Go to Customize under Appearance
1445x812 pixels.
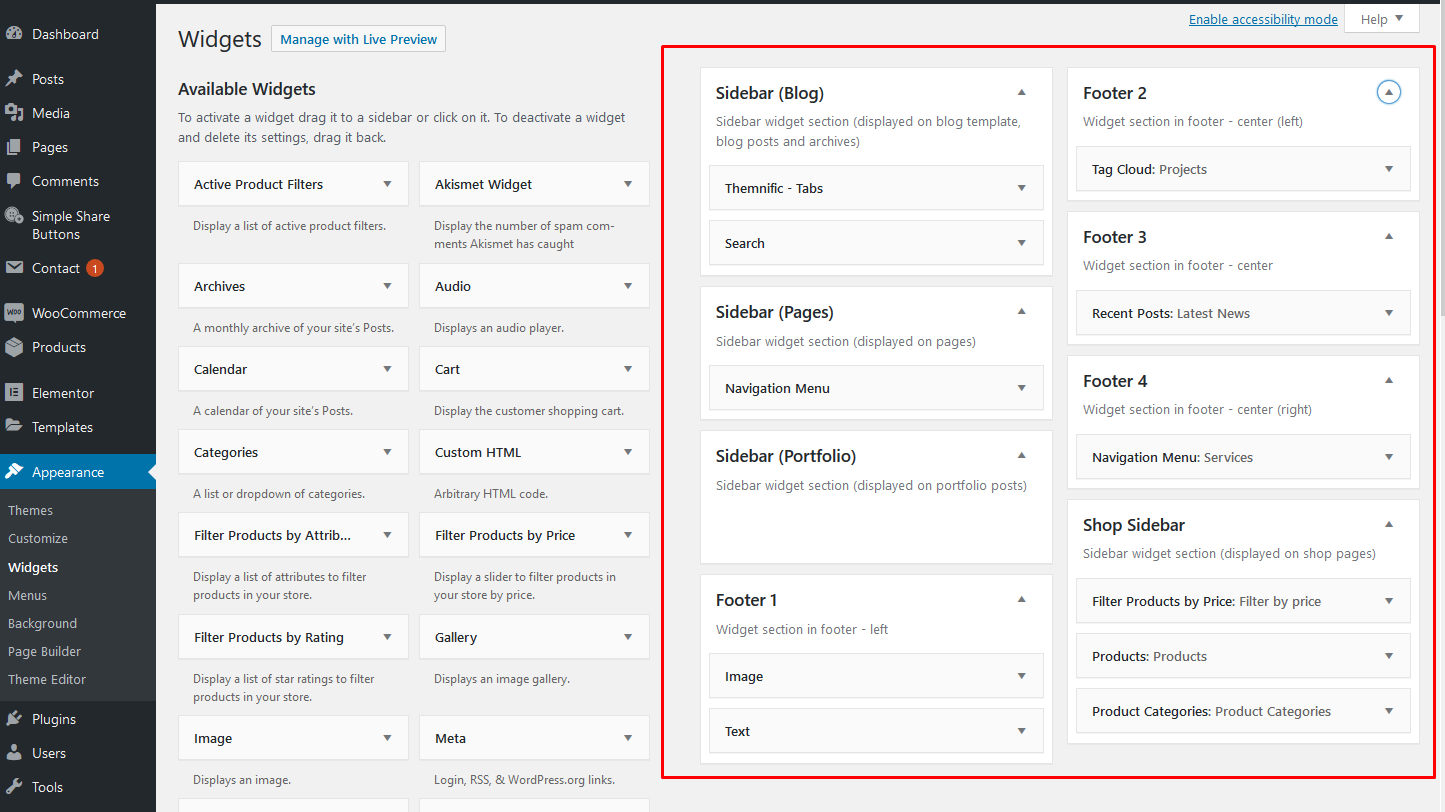pos(38,538)
